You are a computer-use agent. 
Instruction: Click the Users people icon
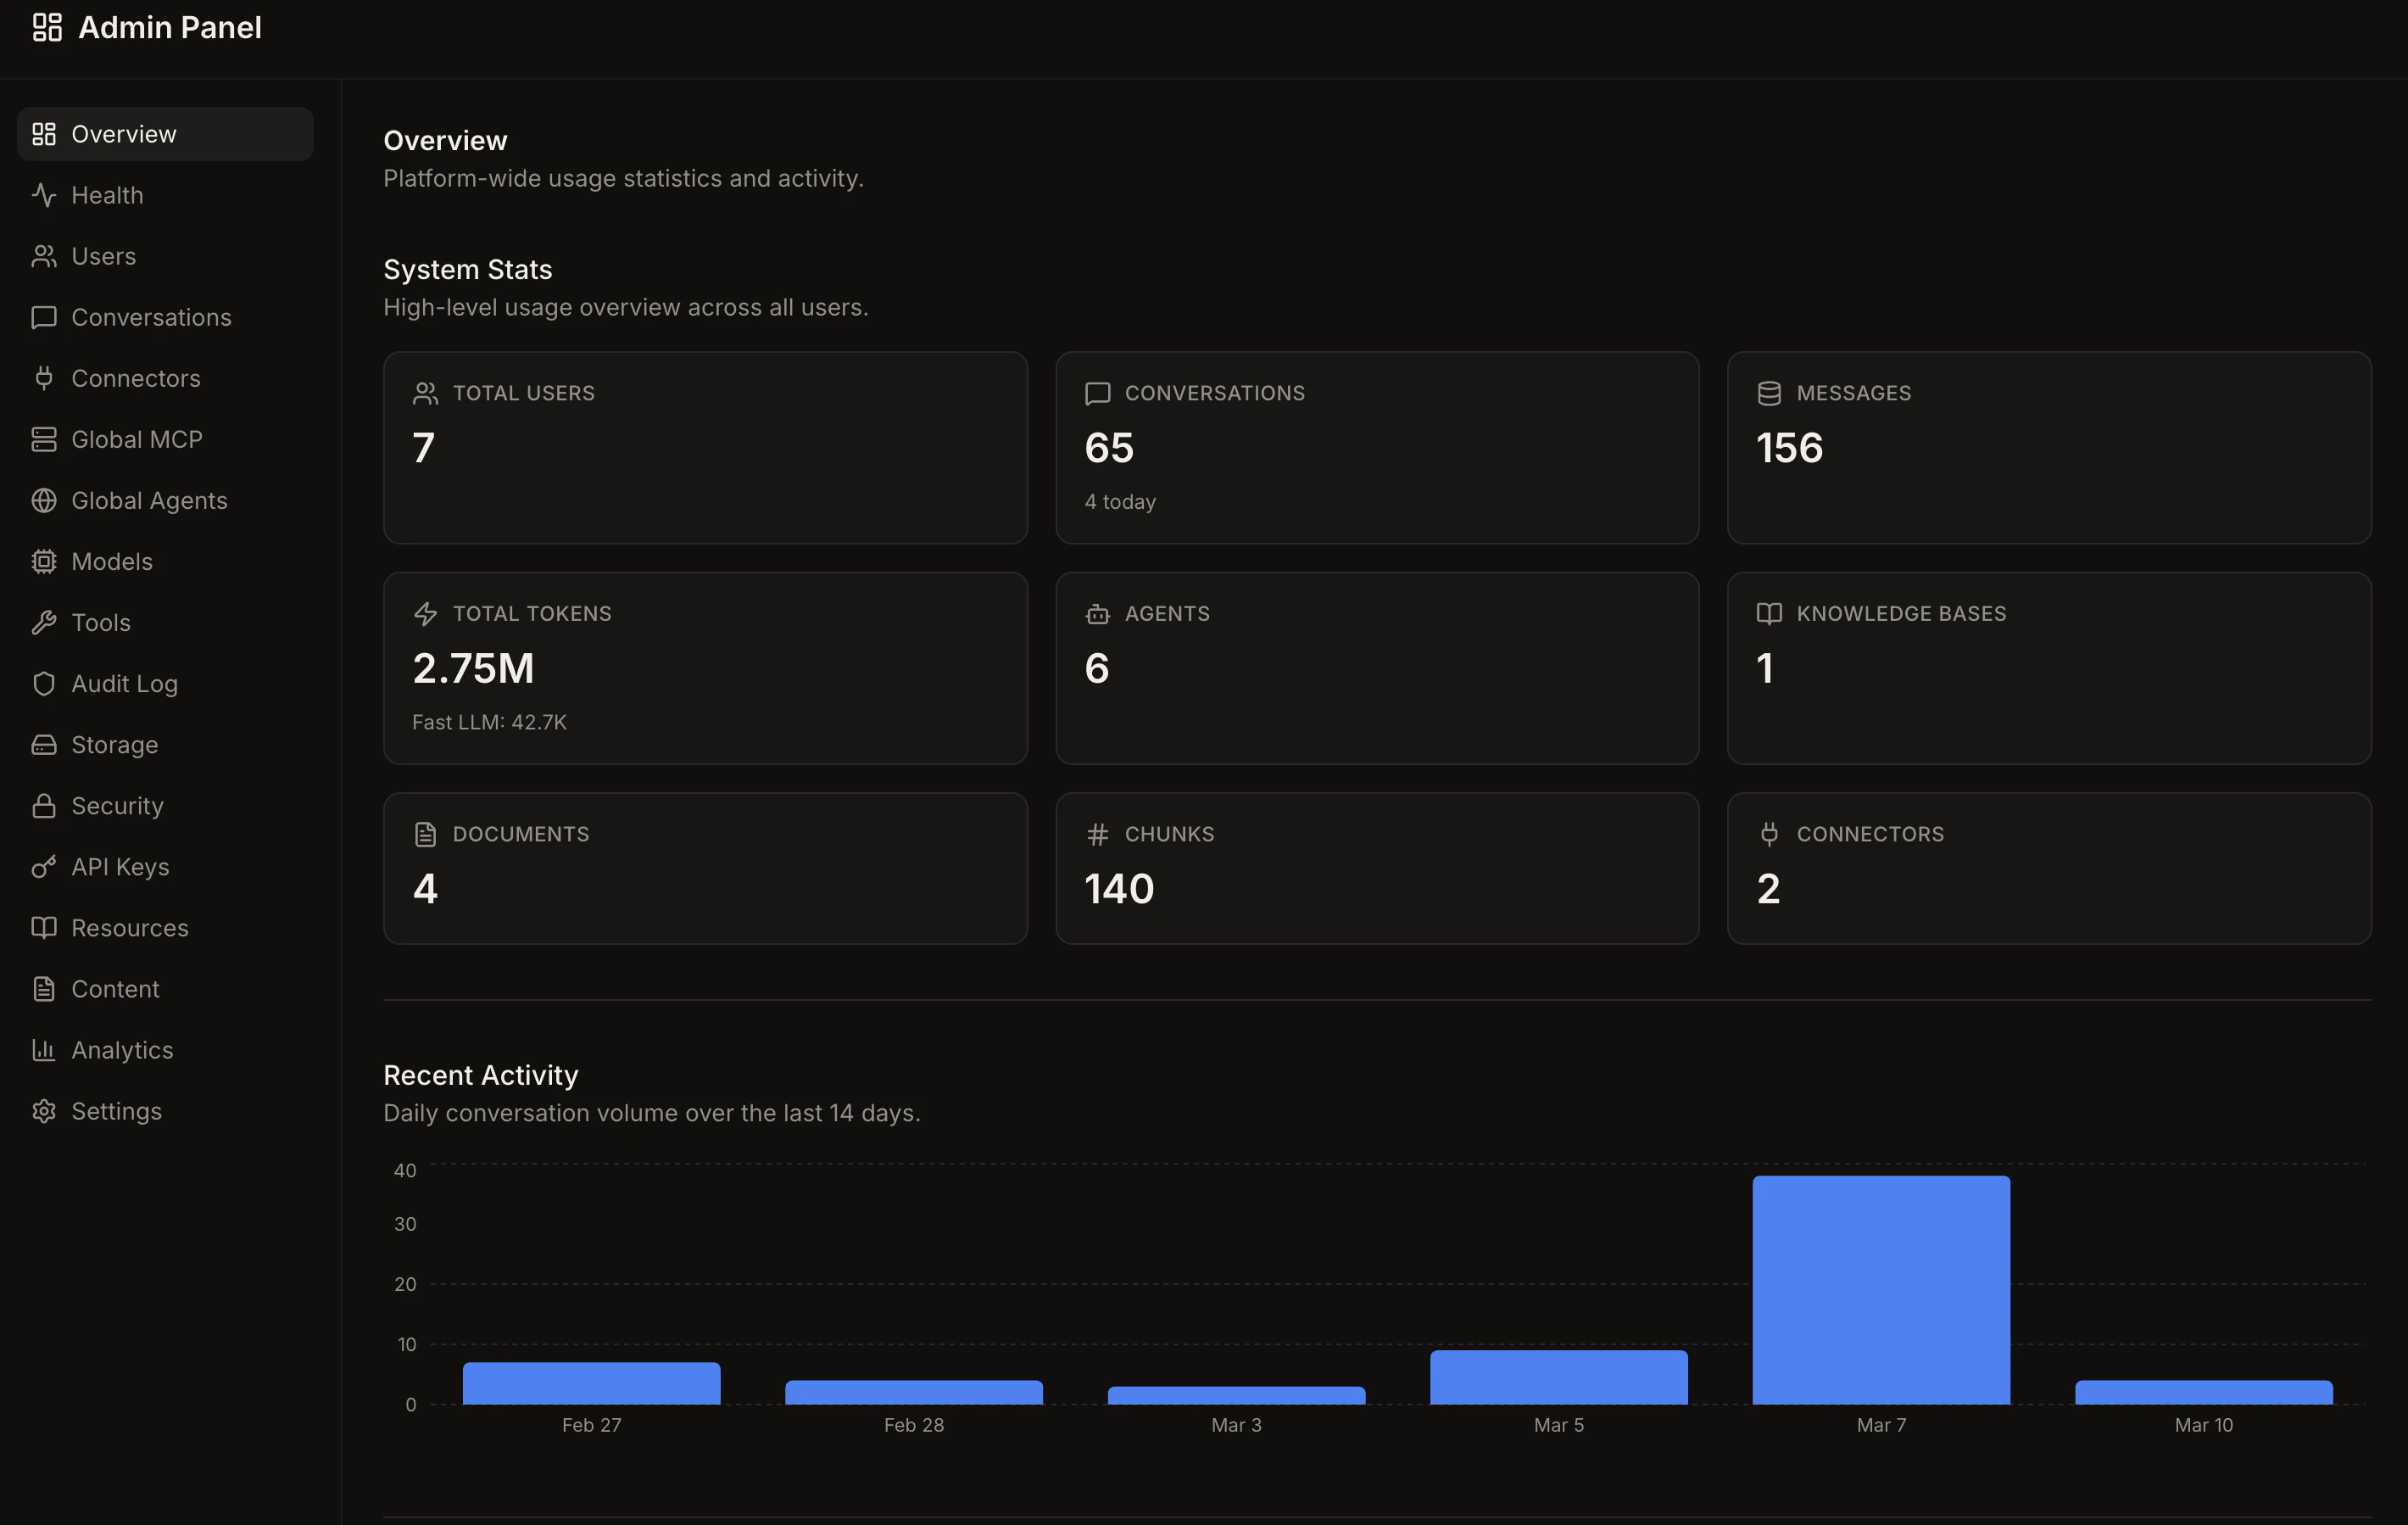[x=44, y=256]
